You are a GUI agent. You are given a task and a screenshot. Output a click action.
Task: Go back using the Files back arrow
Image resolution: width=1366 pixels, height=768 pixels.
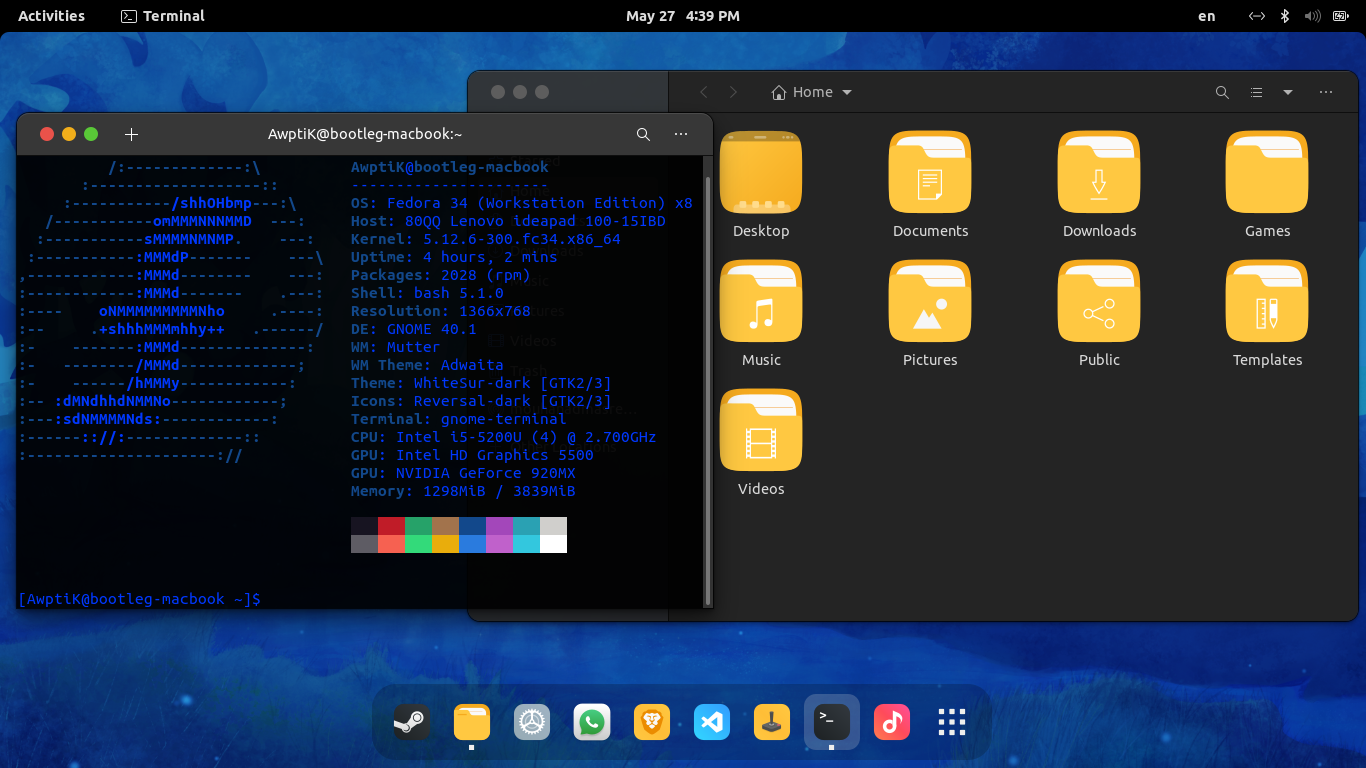[x=704, y=92]
